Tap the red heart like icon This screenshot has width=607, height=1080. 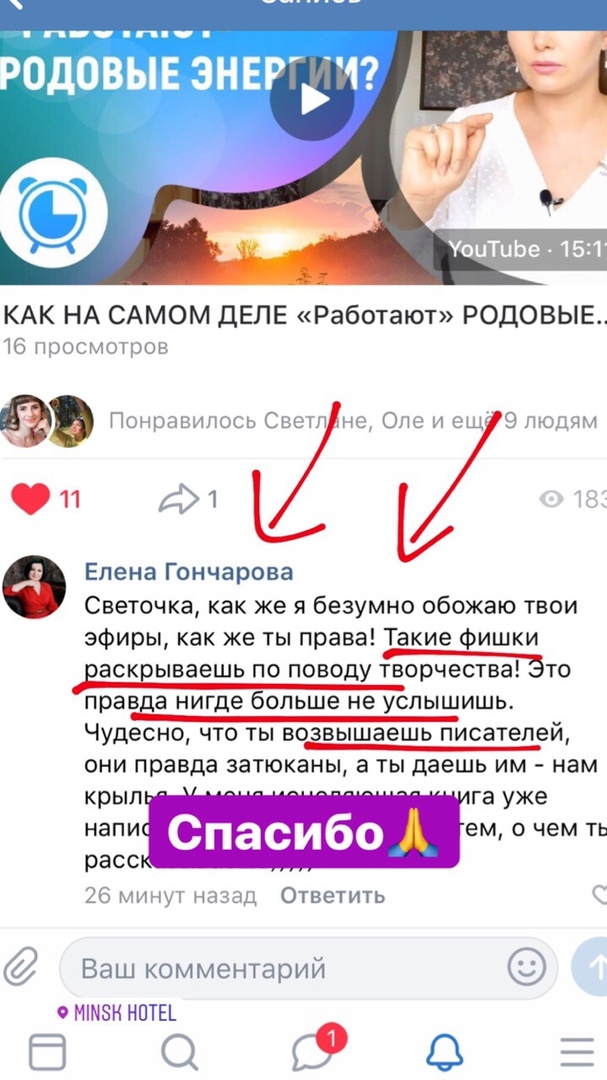31,499
